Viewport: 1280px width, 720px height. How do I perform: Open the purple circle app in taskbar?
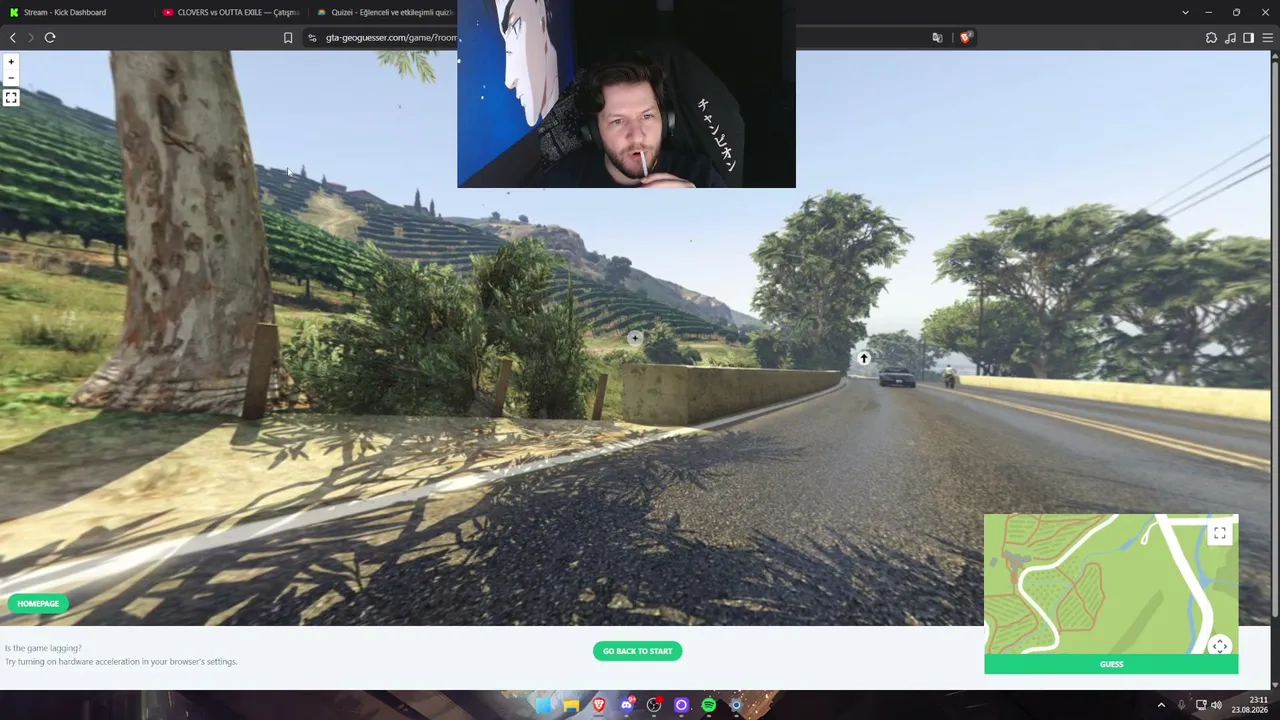(682, 705)
